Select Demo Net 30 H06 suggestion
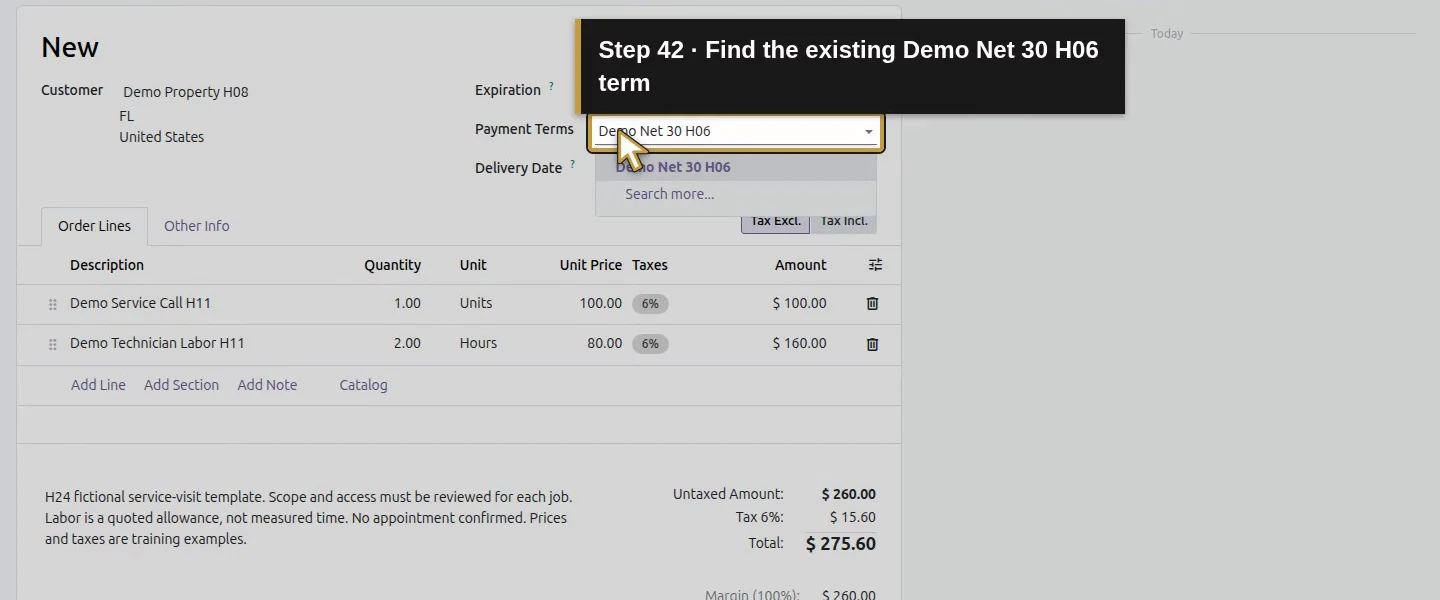Screen dimensions: 1440x600 click(736, 167)
